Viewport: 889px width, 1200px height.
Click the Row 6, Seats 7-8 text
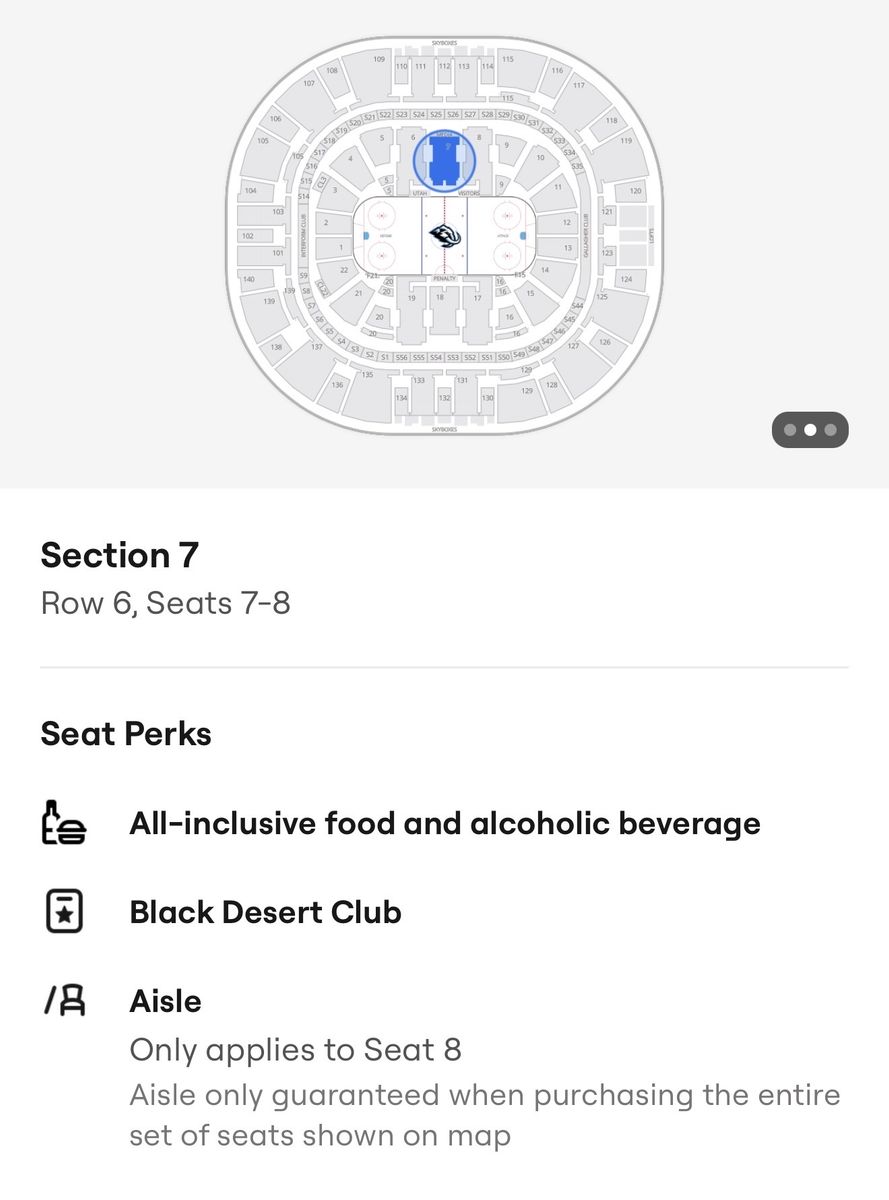pos(165,603)
